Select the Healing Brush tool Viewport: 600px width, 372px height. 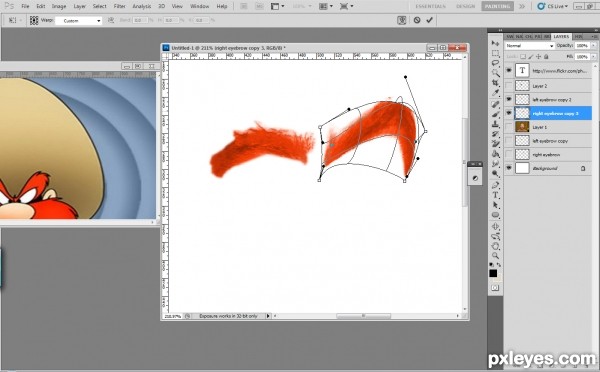495,104
